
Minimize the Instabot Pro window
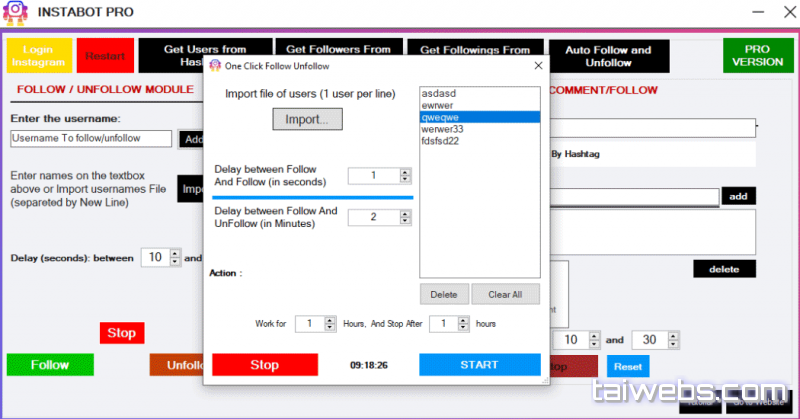point(758,12)
